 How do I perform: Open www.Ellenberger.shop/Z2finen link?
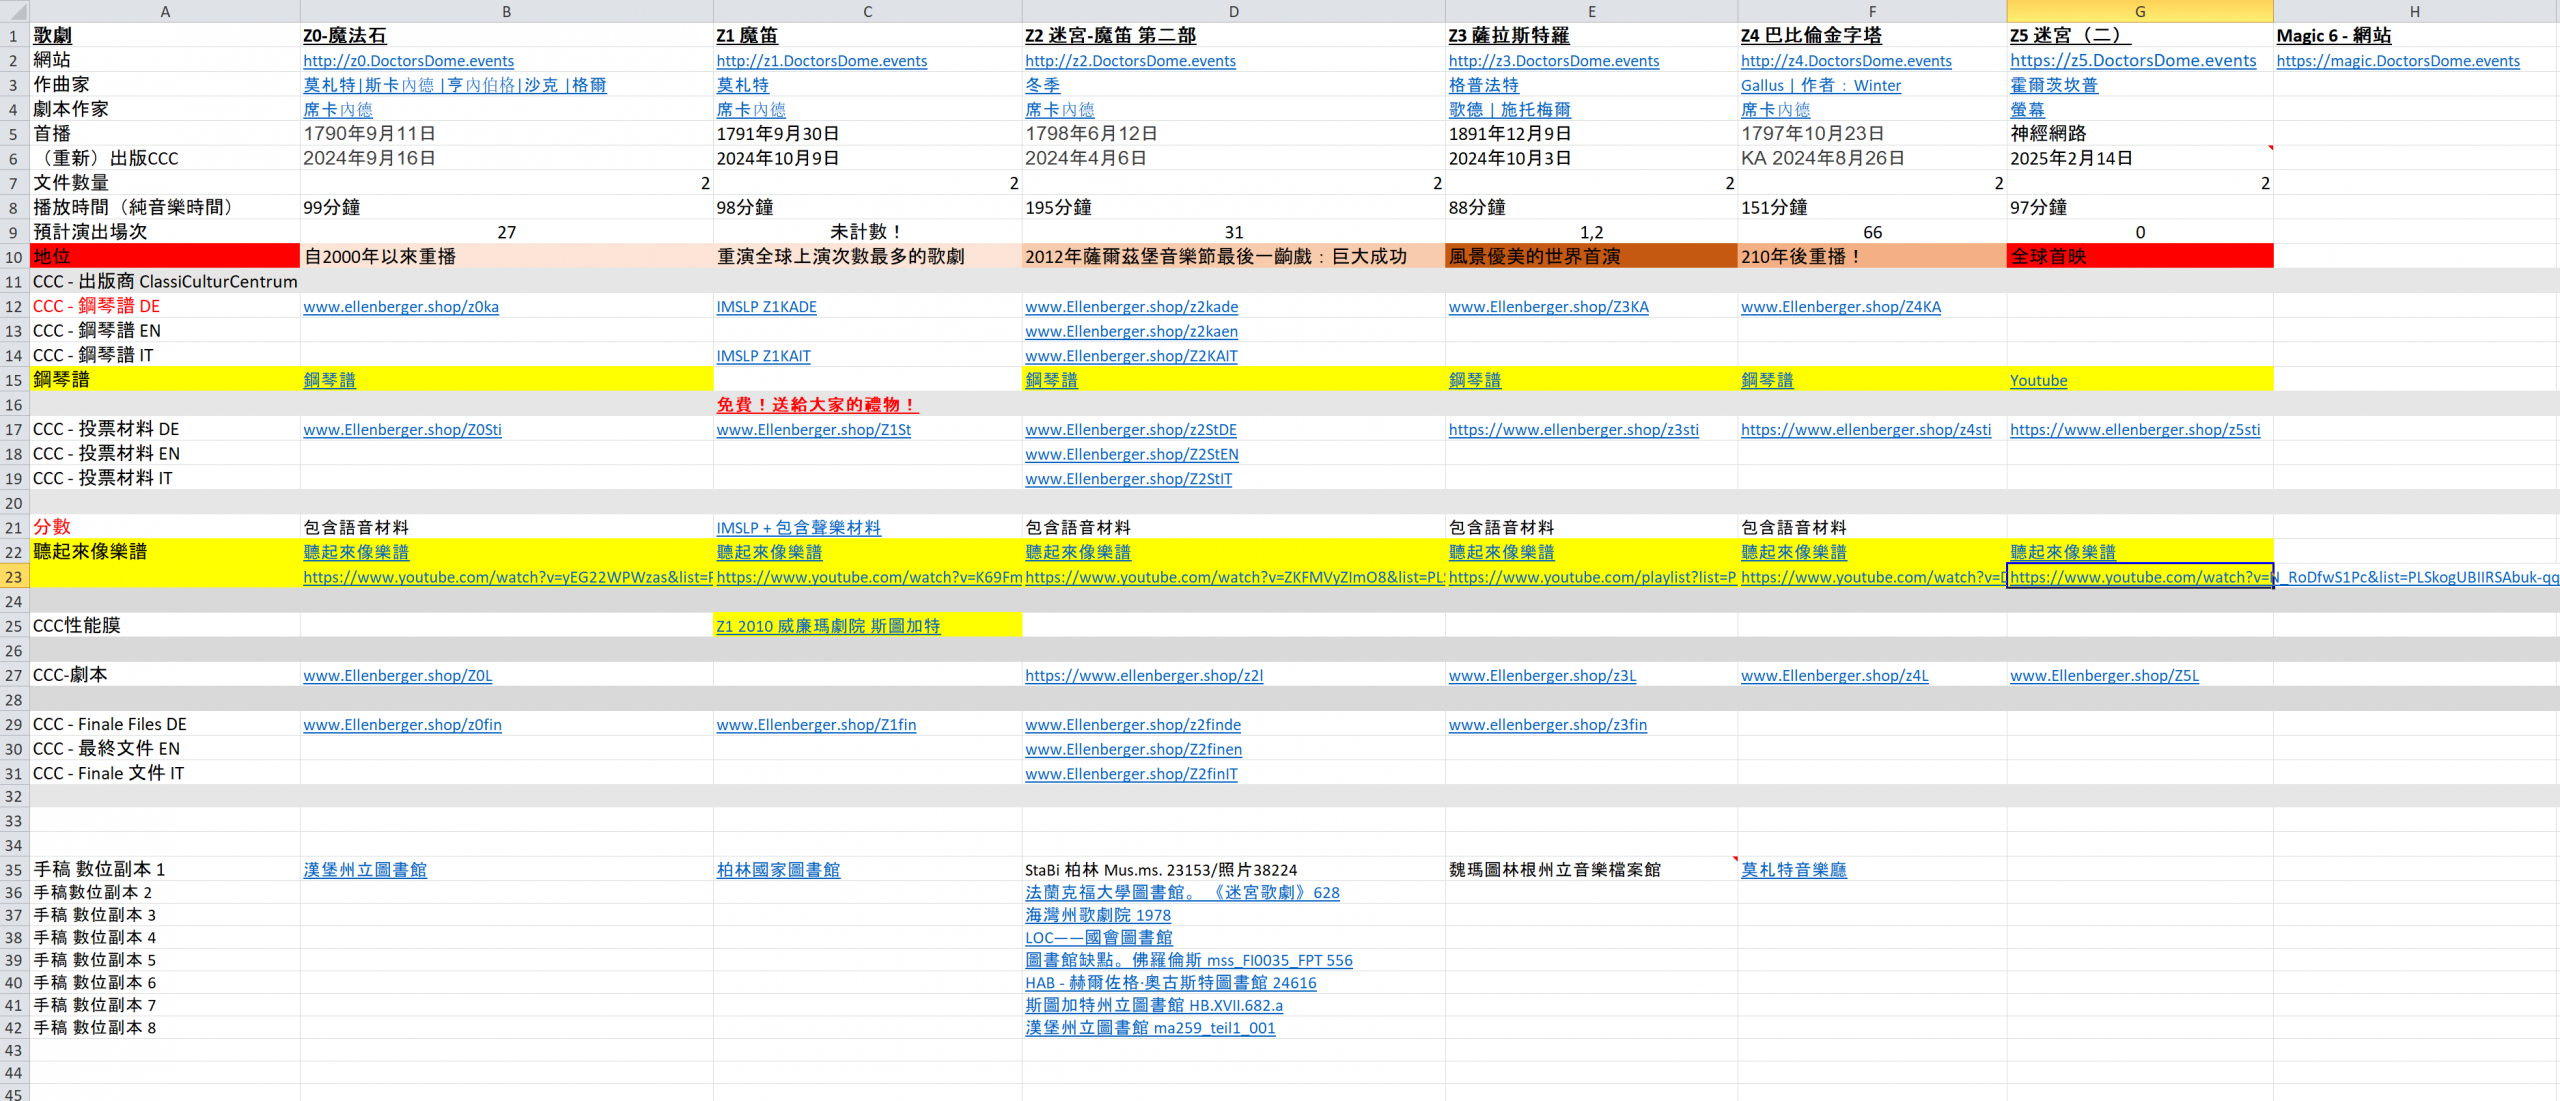pos(1133,749)
